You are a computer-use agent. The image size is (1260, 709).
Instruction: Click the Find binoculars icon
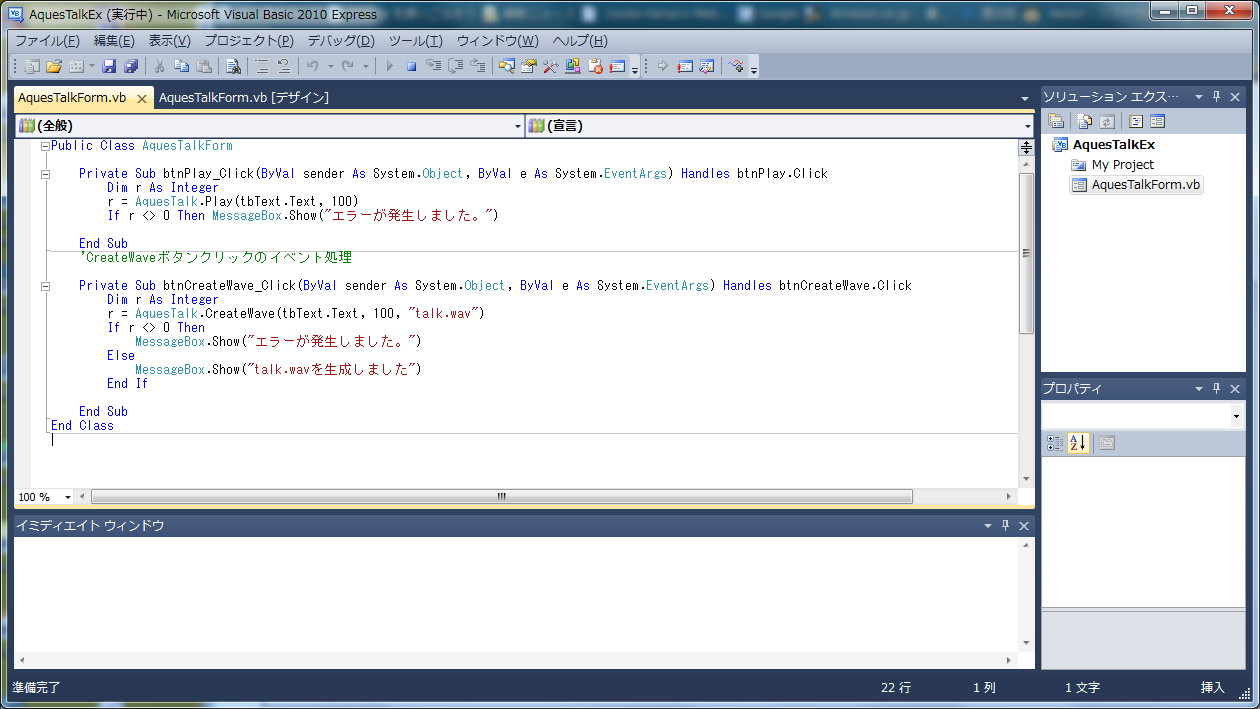point(233,66)
